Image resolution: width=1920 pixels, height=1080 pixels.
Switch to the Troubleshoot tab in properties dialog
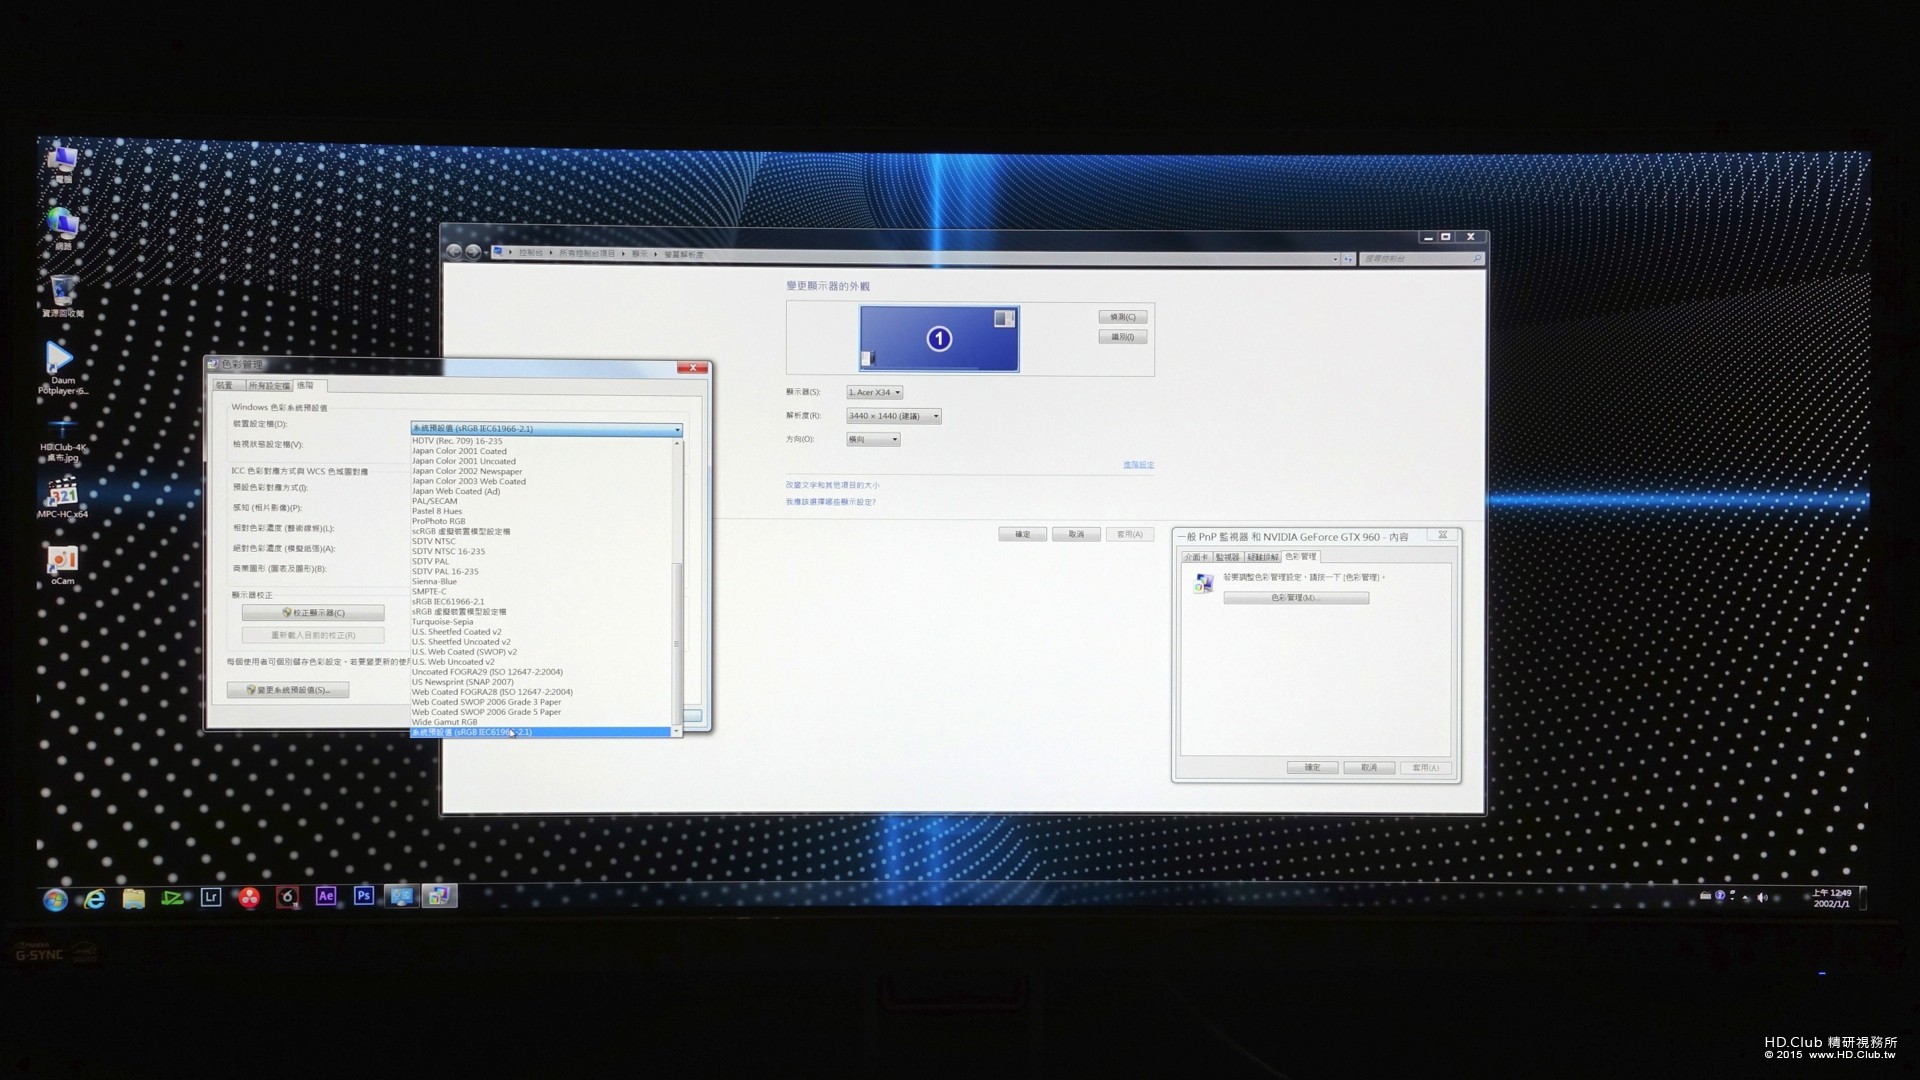coord(1263,557)
